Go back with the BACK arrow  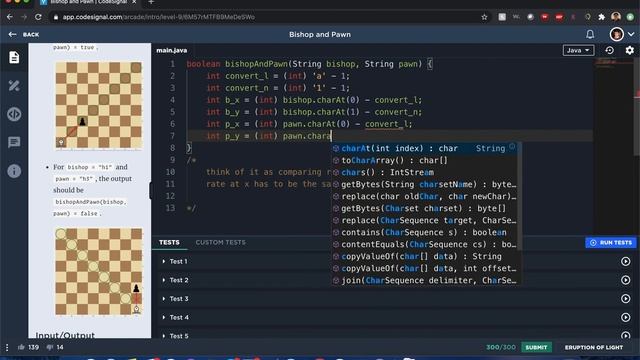point(24,35)
